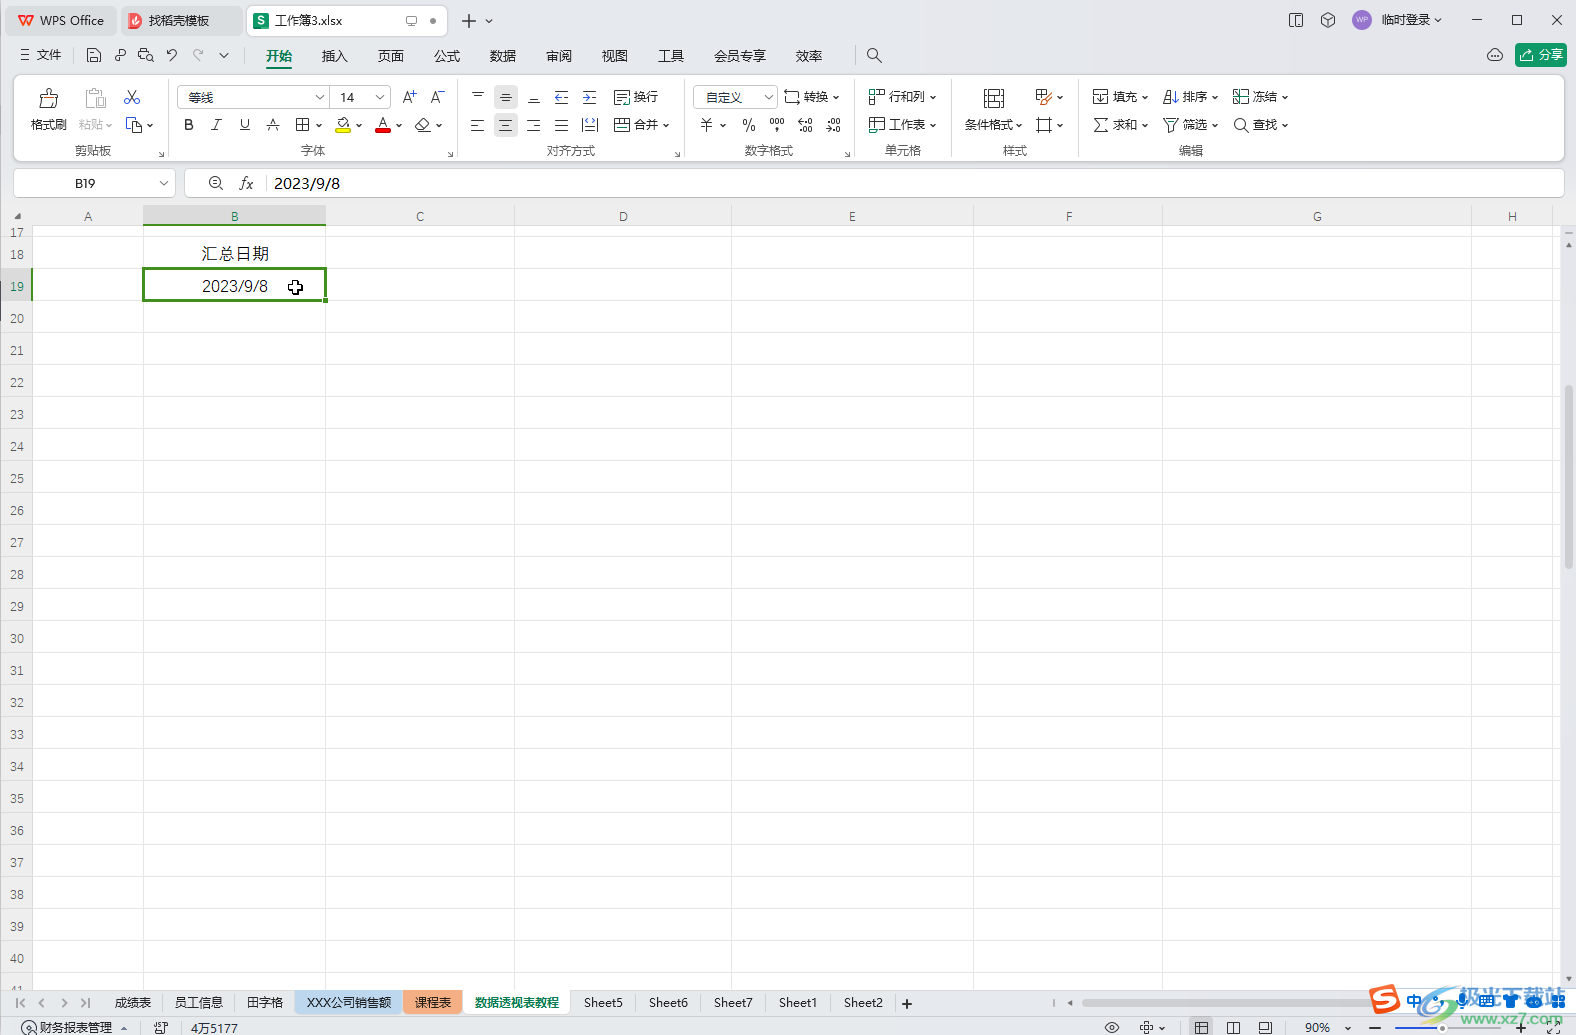Viewport: 1576px width, 1035px height.
Task: Open the 插入 ribbon tab
Action: point(334,56)
